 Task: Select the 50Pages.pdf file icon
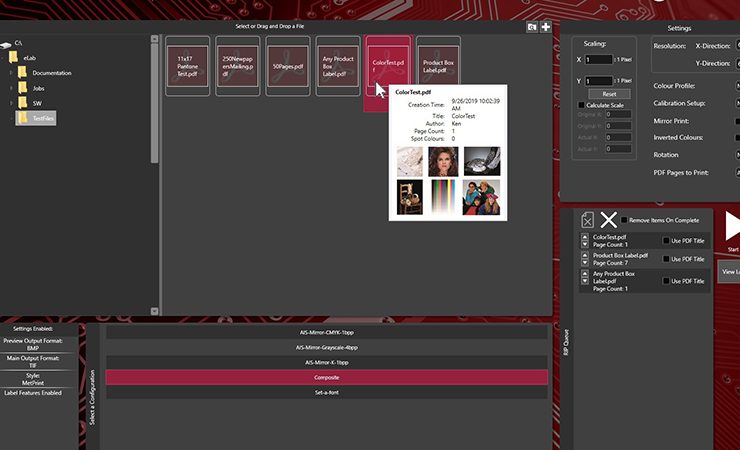tap(287, 66)
